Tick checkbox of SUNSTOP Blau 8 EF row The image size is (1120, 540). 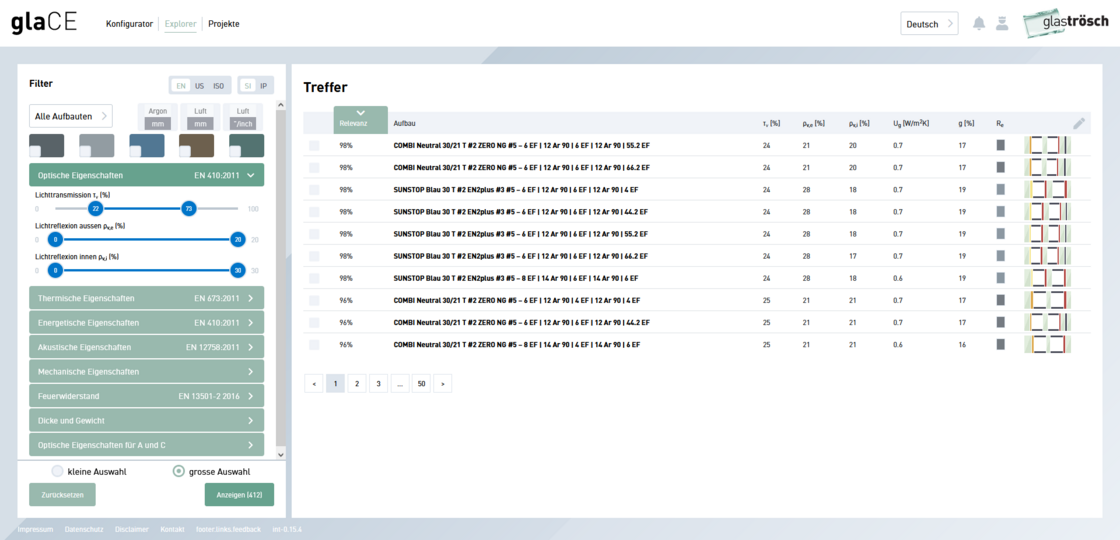[314, 278]
